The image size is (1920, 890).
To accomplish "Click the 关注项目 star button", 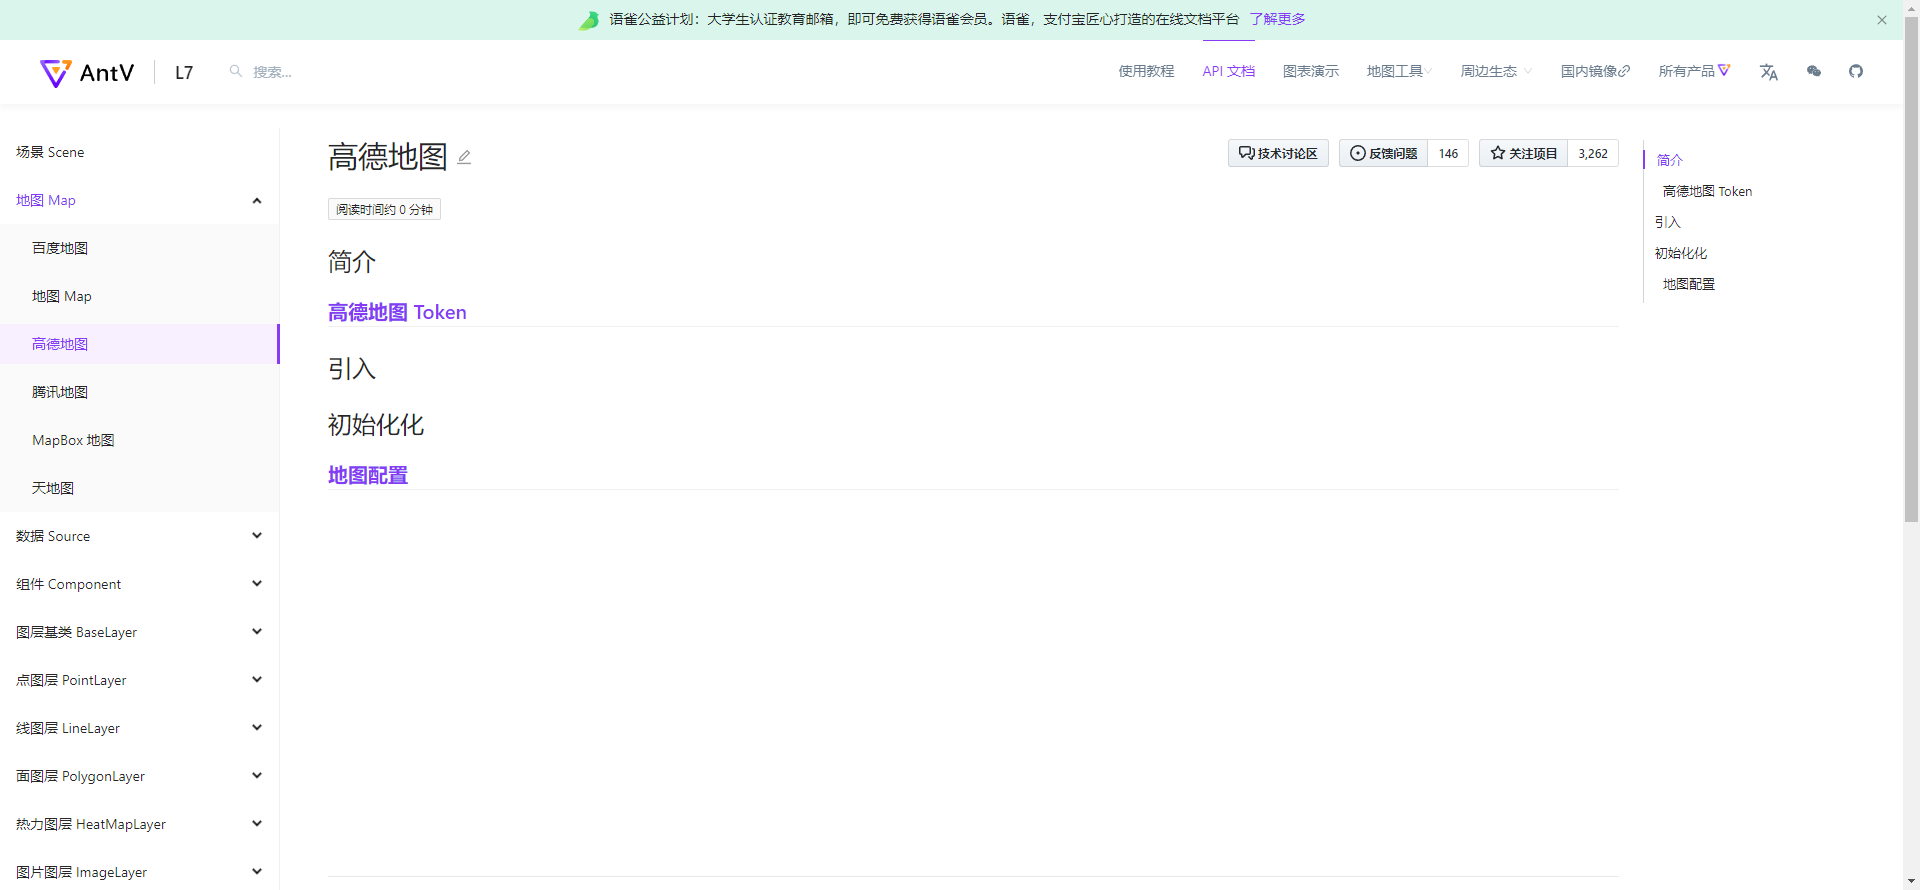I will [x=1523, y=153].
